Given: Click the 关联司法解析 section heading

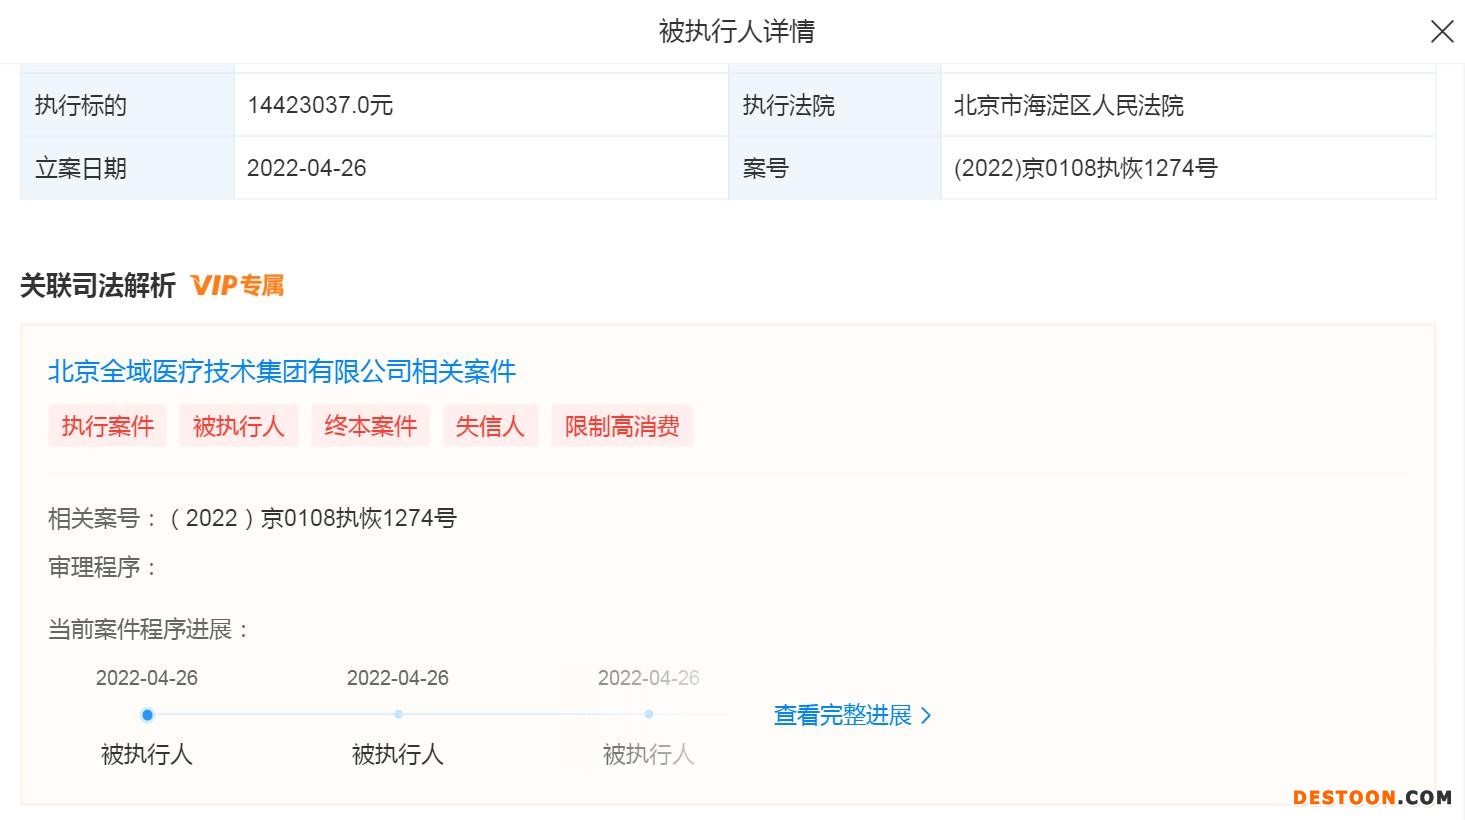Looking at the screenshot, I should pos(98,286).
